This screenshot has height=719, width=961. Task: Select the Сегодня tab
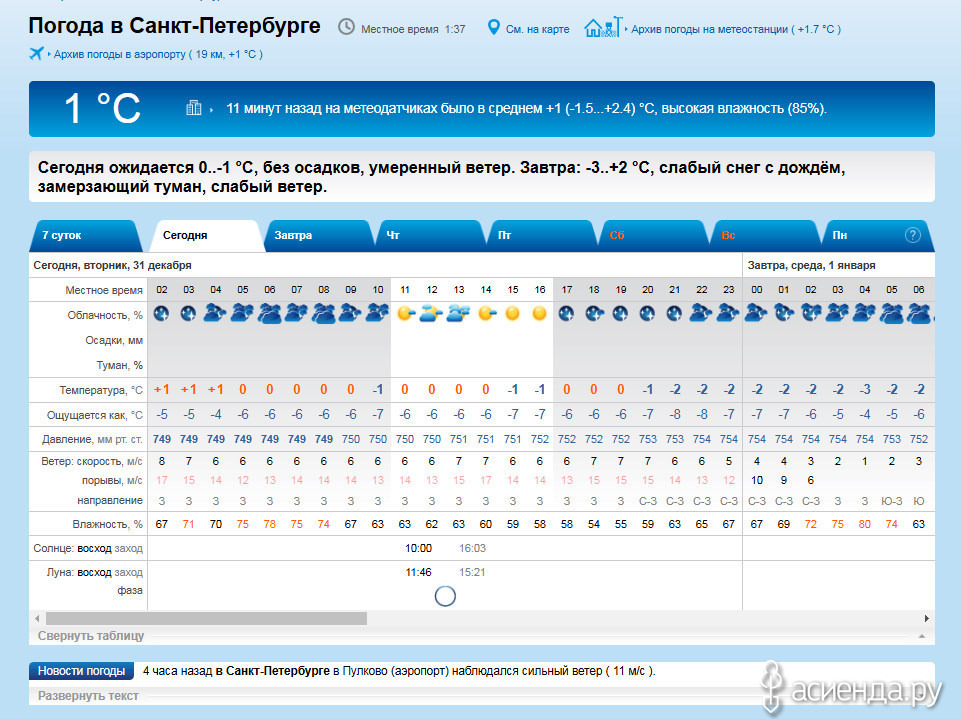point(207,235)
